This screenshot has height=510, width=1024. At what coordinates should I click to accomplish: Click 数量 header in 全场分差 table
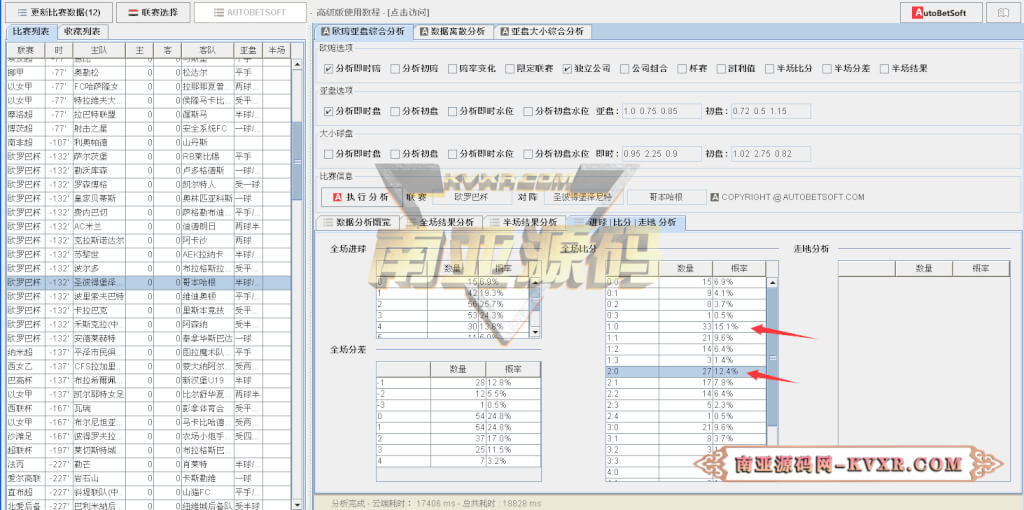point(458,370)
